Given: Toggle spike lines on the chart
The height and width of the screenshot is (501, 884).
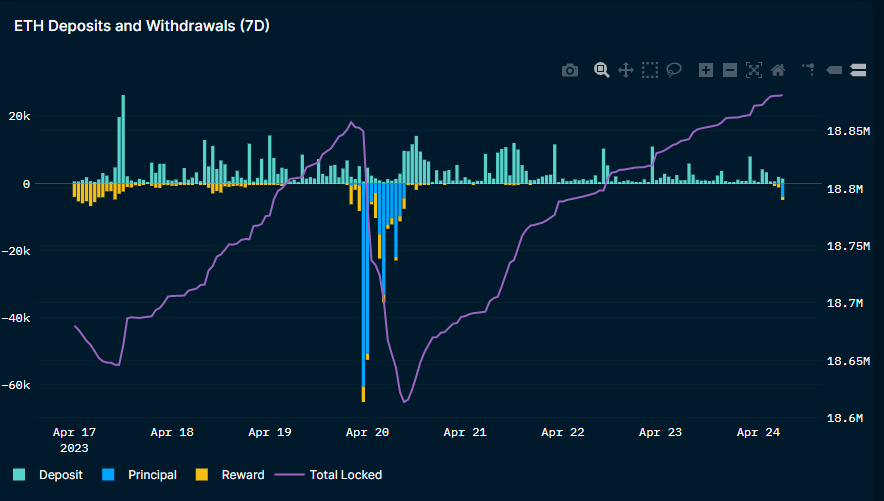Looking at the screenshot, I should click(808, 70).
